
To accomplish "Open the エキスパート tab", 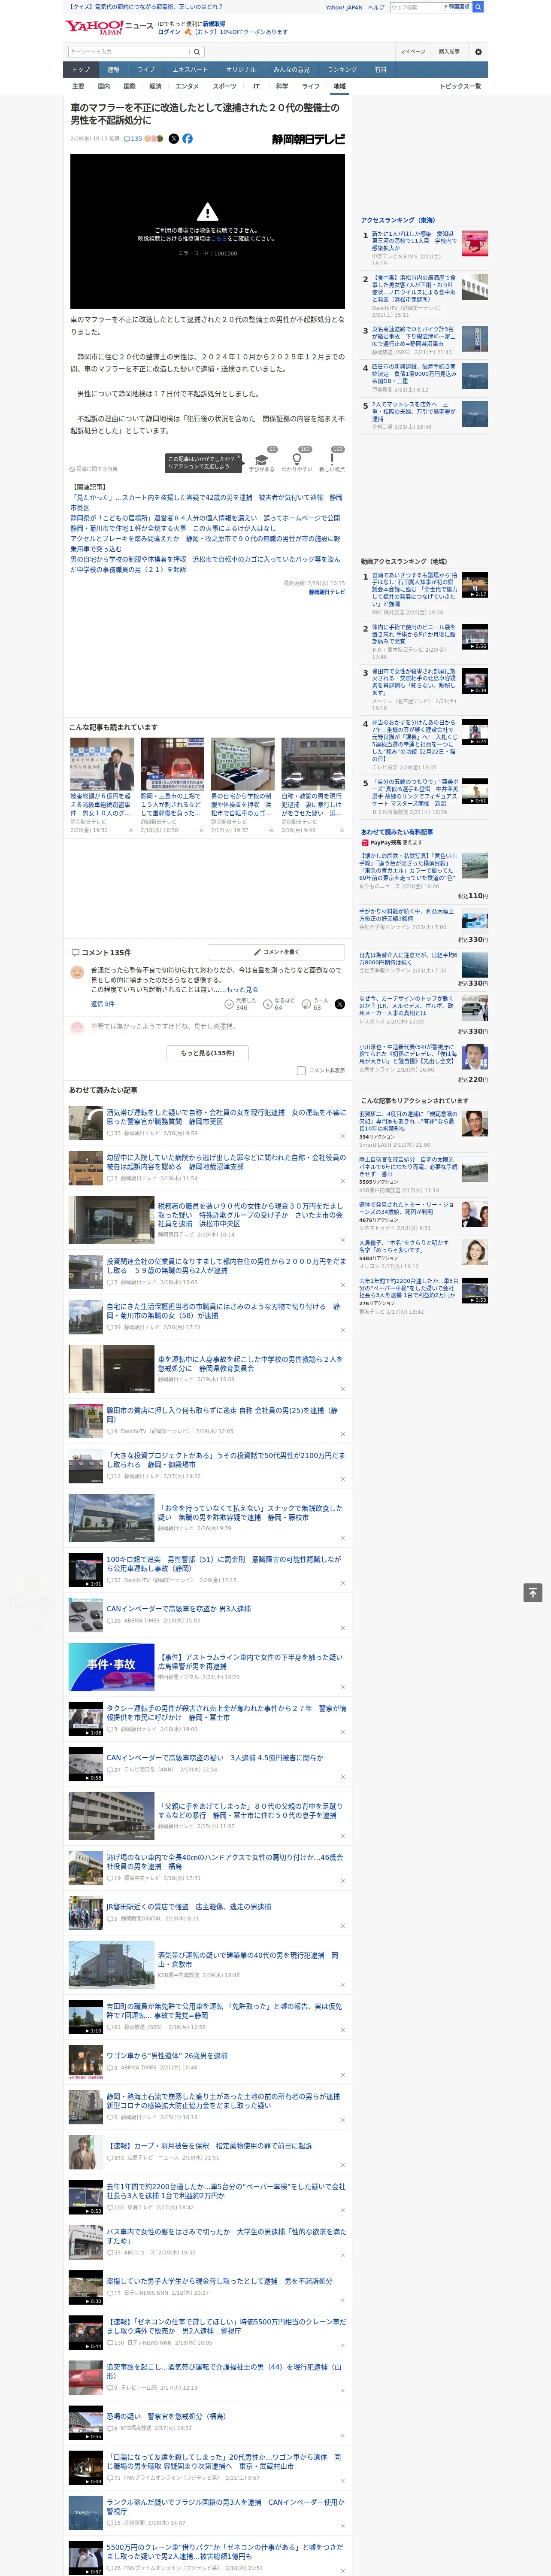I will pos(190,70).
